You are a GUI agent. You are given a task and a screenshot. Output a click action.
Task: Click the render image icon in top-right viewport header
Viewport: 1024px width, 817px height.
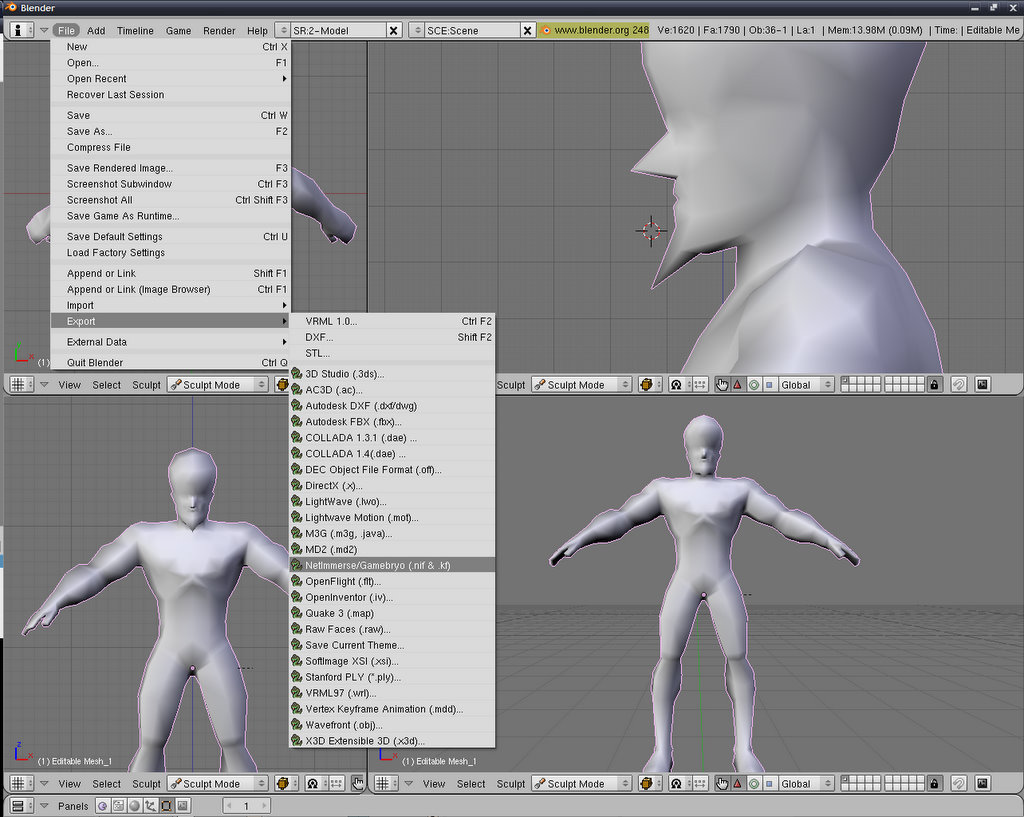click(x=982, y=384)
